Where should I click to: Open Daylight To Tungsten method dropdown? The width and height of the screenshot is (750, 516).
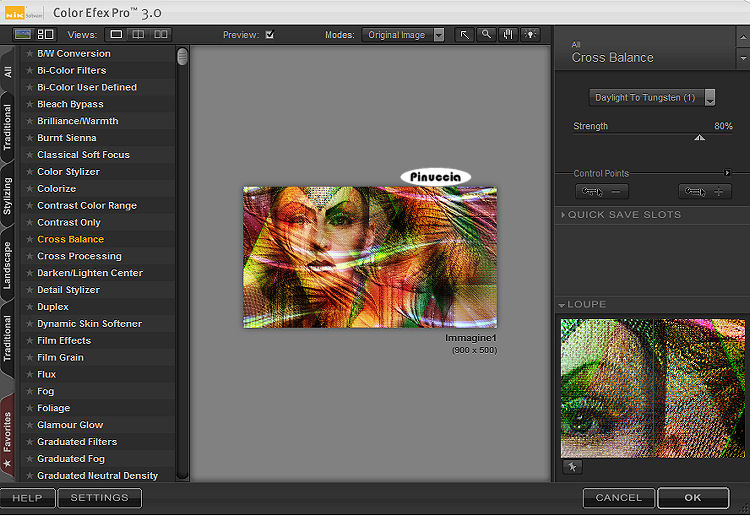click(x=652, y=98)
